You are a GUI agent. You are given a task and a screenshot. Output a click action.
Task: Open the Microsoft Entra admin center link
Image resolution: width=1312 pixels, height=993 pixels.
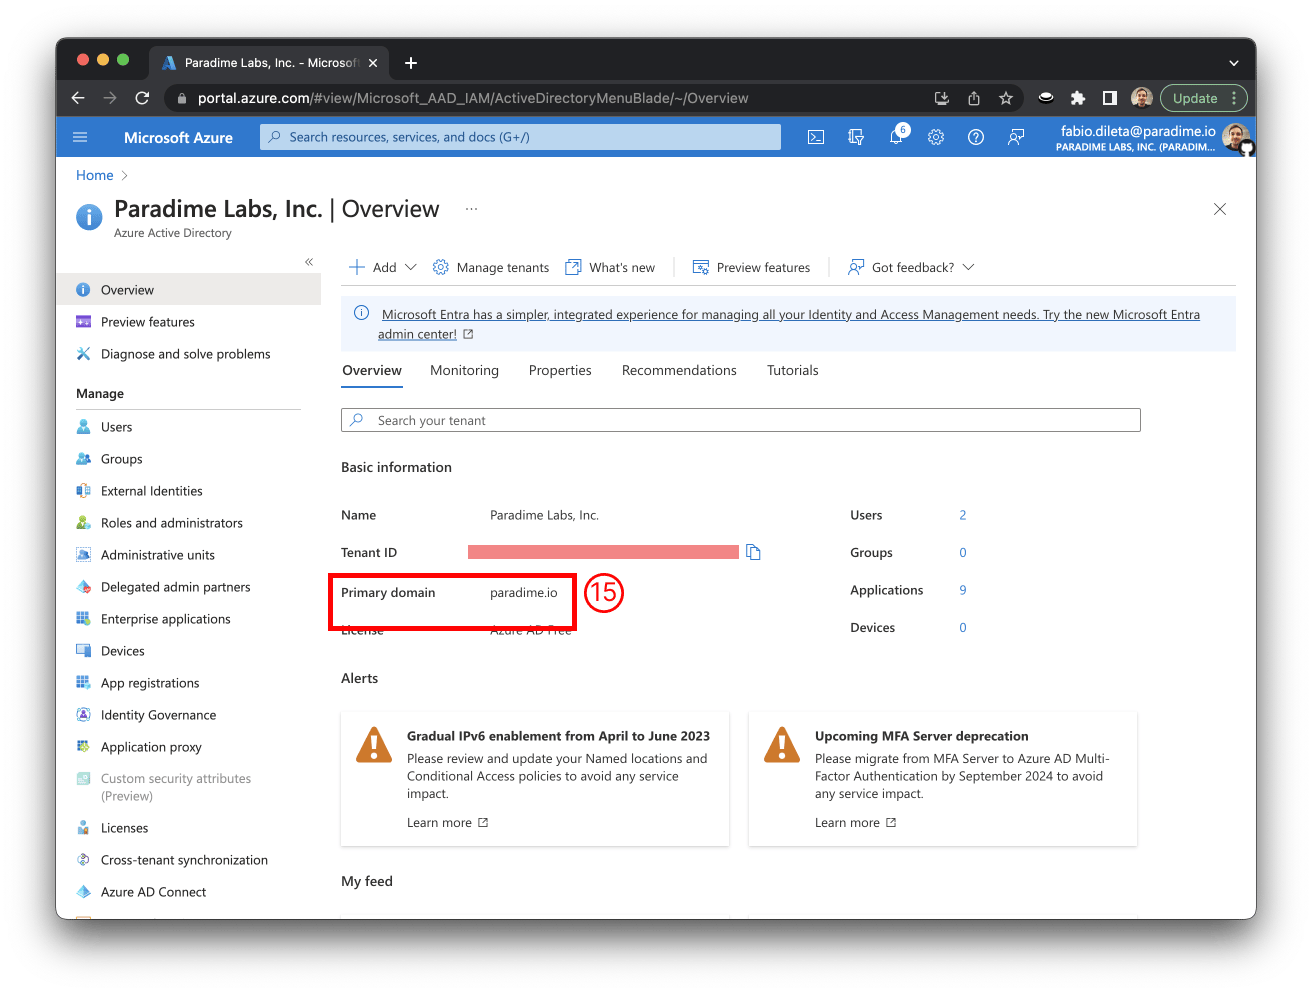(x=789, y=324)
